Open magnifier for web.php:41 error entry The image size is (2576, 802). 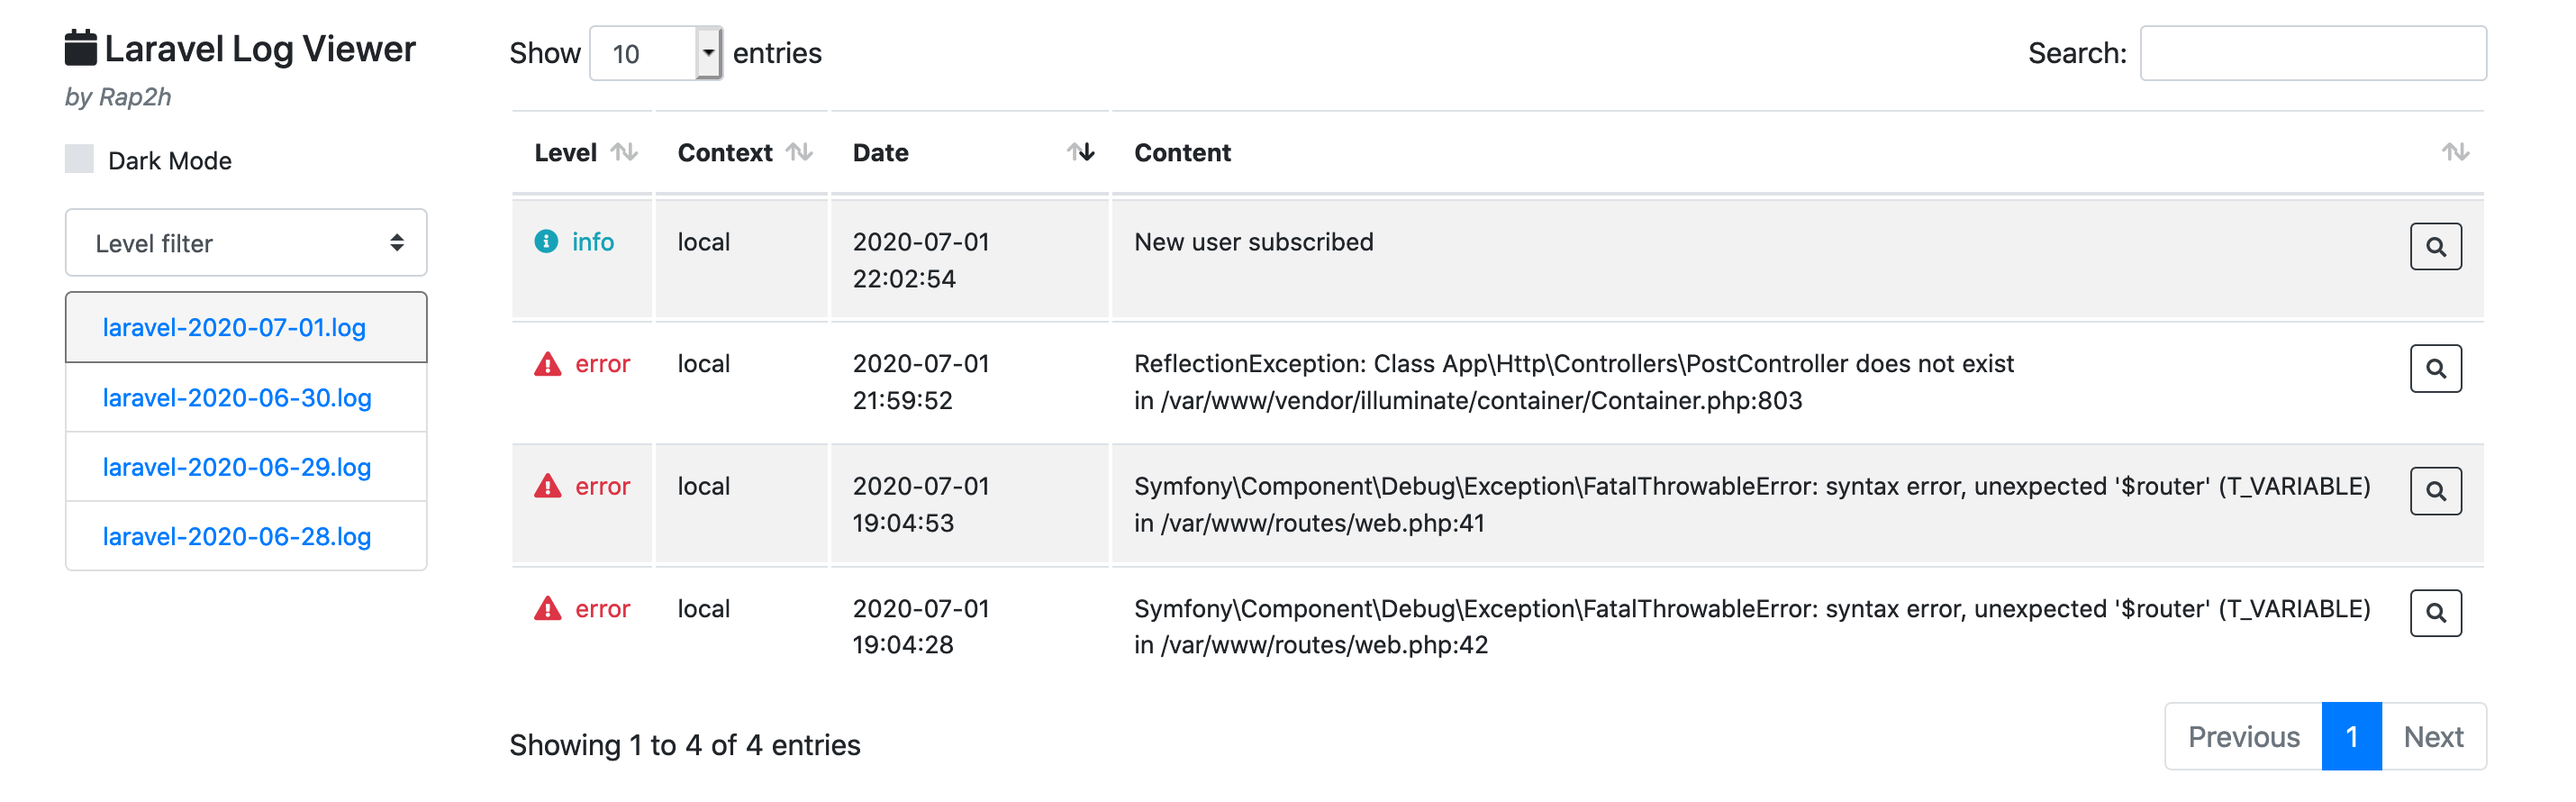click(2435, 491)
